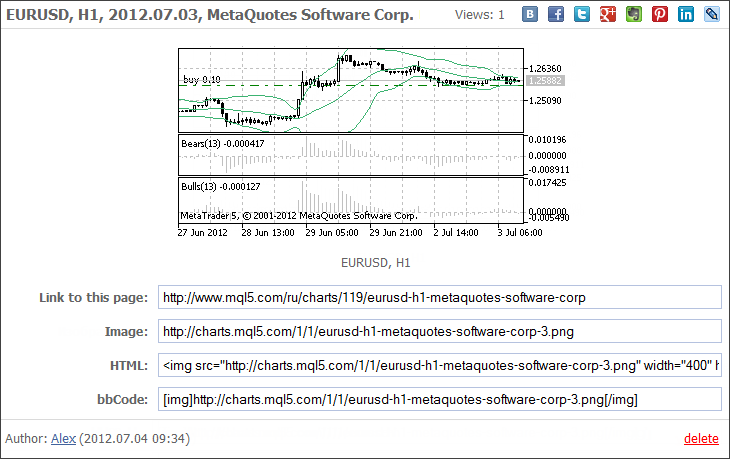Screen dimensions: 730x459
Task: Click the 2 Jul 14:00 time label
Action: click(x=456, y=232)
